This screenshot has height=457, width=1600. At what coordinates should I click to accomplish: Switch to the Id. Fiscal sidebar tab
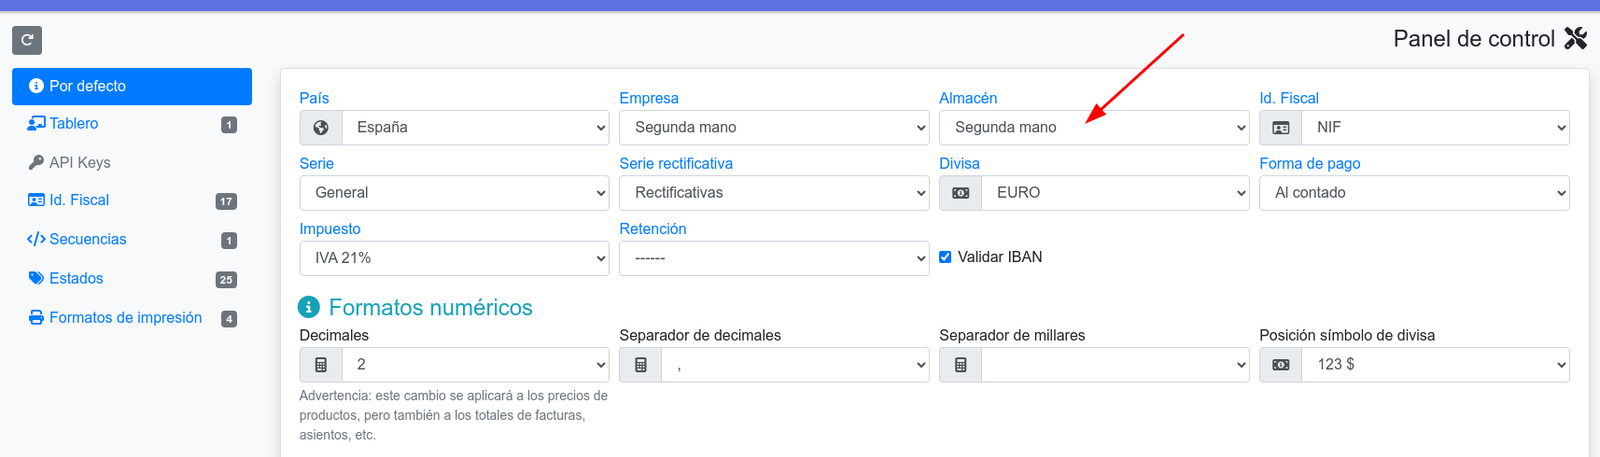tap(132, 200)
